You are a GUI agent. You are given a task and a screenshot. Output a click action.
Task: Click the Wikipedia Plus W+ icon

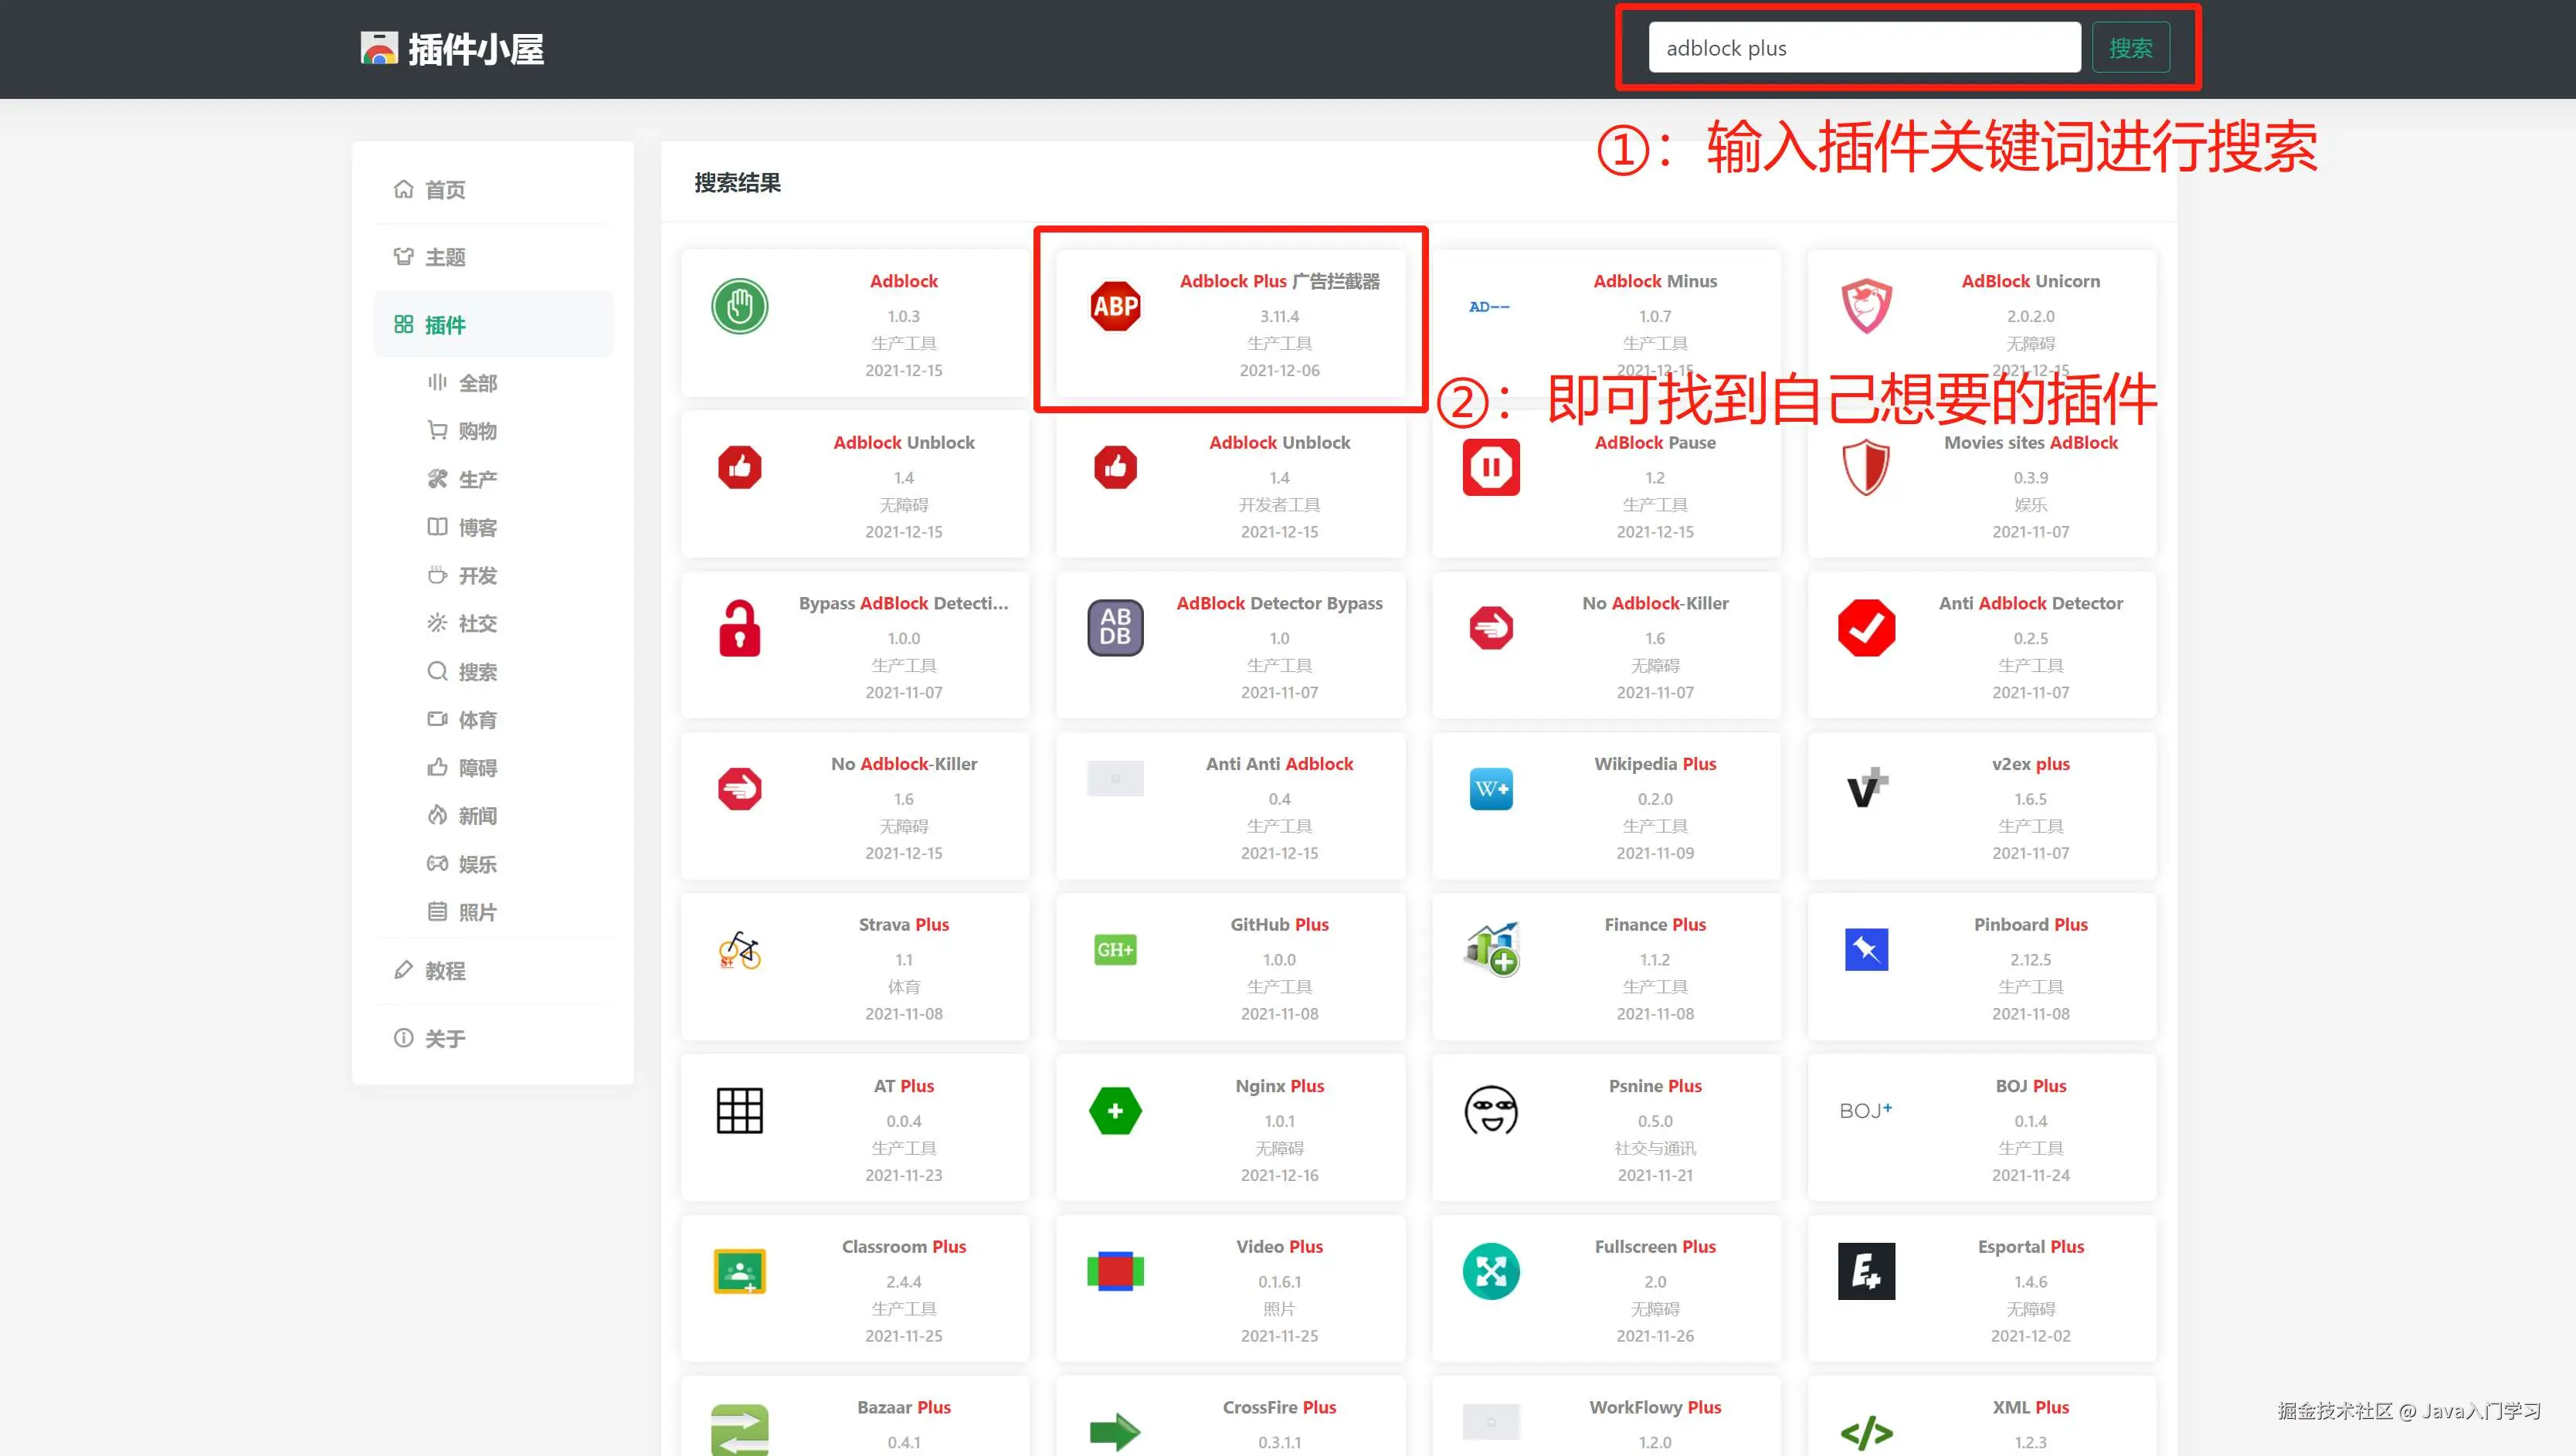(1491, 789)
